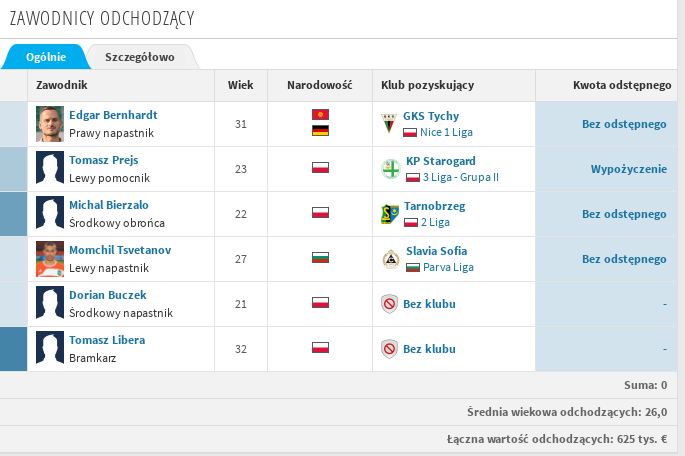The width and height of the screenshot is (685, 456).
Task: Click the Kwota odstępnego column header
Action: (621, 86)
